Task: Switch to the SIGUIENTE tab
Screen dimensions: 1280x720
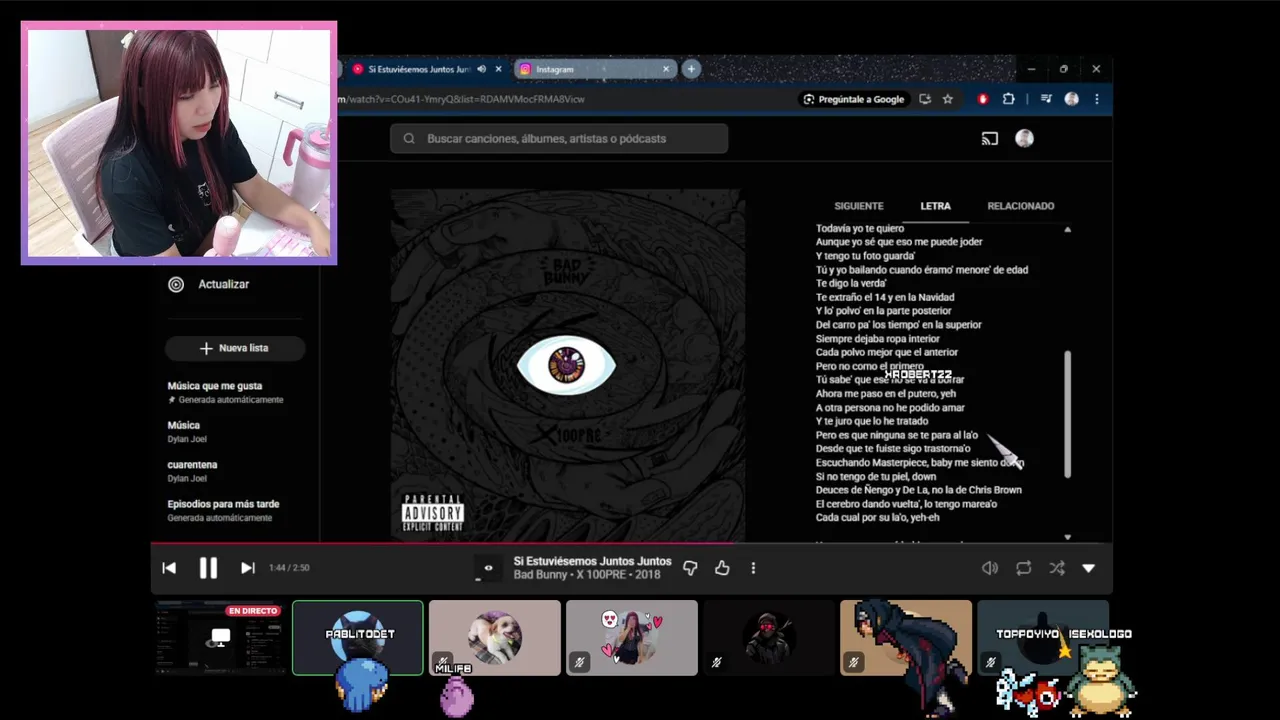Action: [x=859, y=206]
